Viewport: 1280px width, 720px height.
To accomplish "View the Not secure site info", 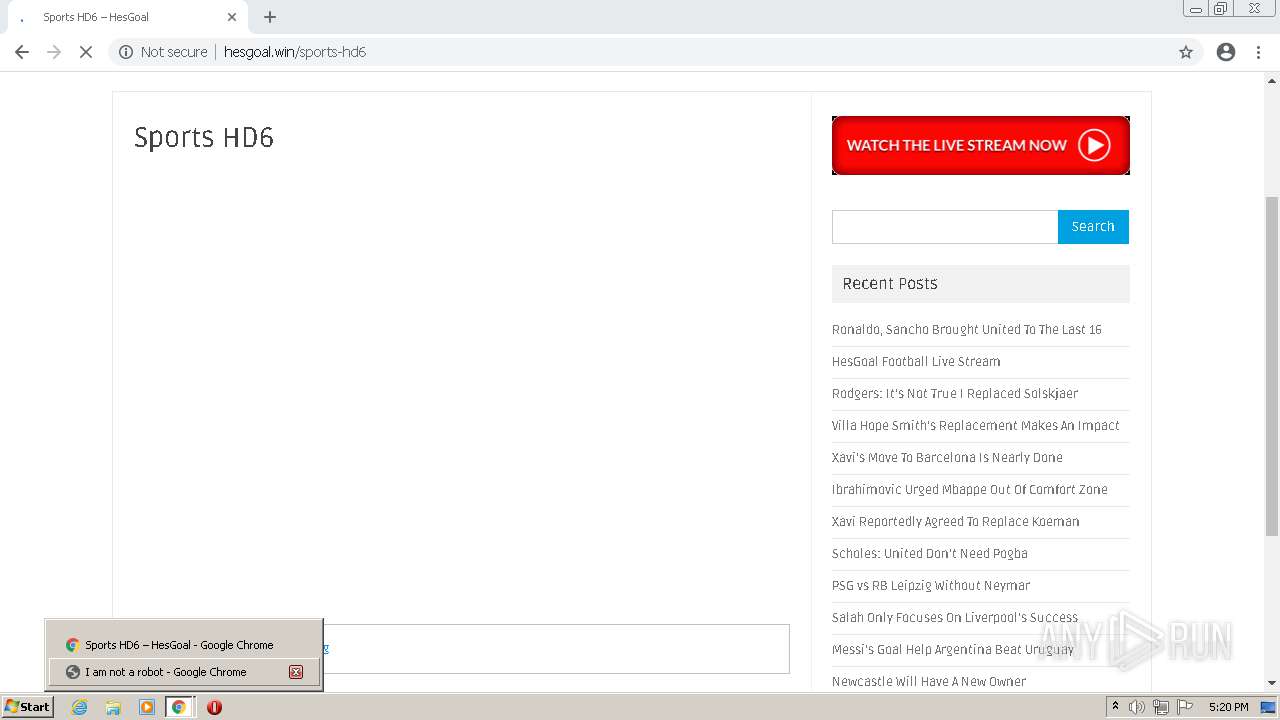I will tap(163, 52).
